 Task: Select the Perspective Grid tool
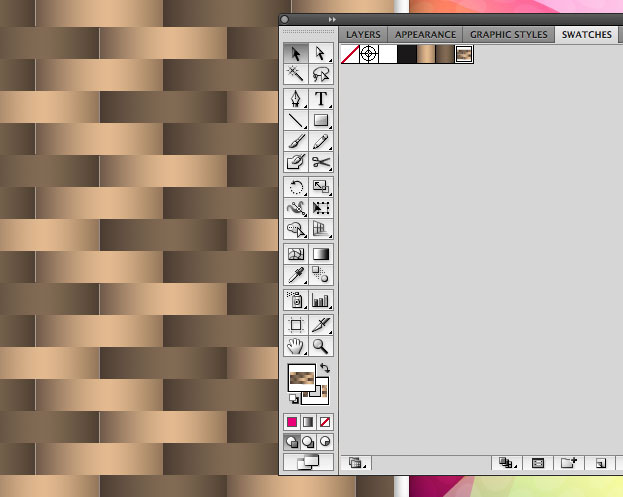point(321,229)
